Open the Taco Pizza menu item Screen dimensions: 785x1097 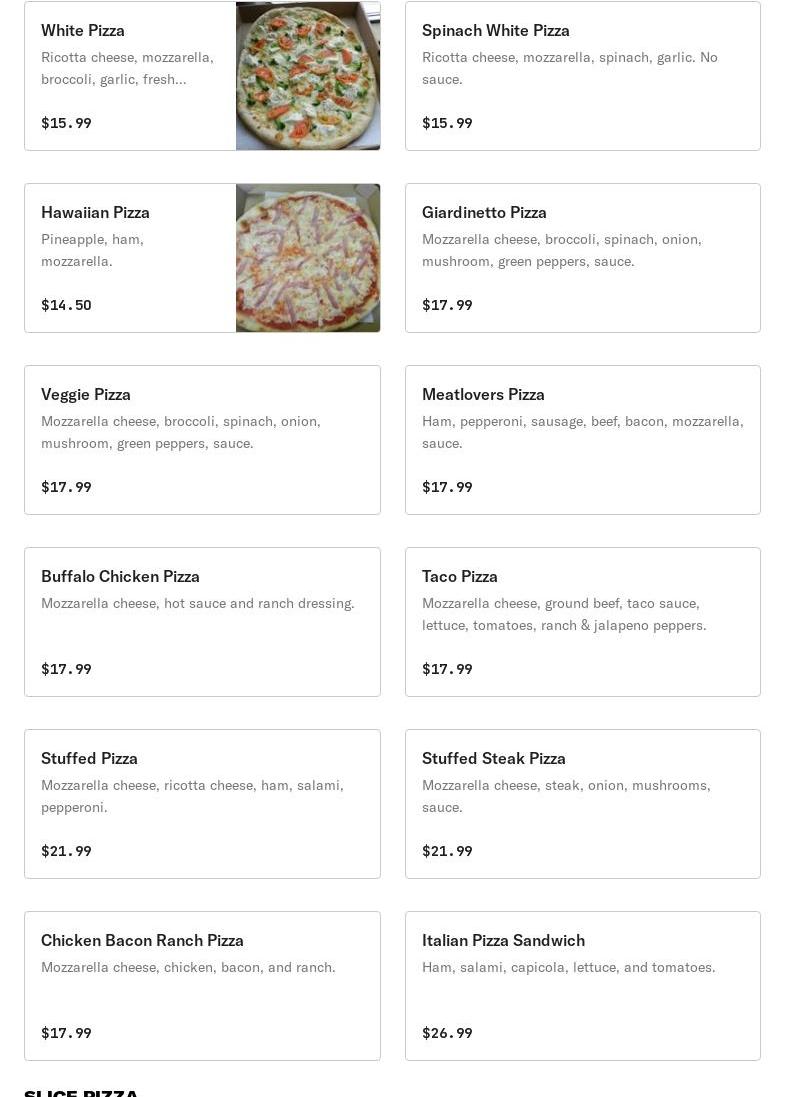pos(582,622)
